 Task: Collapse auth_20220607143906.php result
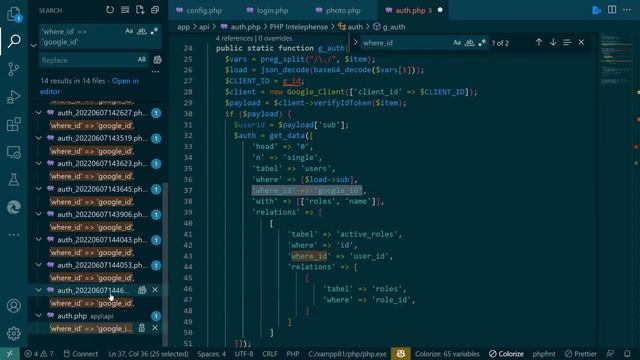[38, 214]
